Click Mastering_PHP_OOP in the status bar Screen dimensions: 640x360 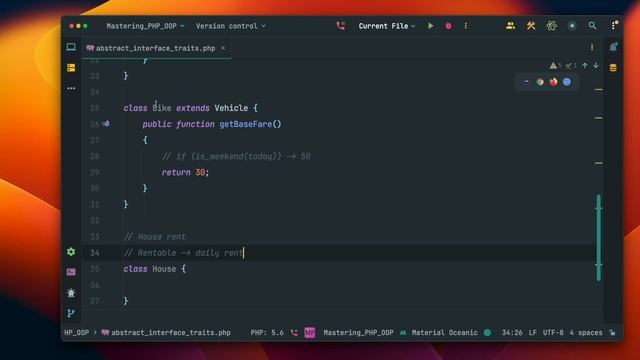click(x=358, y=333)
